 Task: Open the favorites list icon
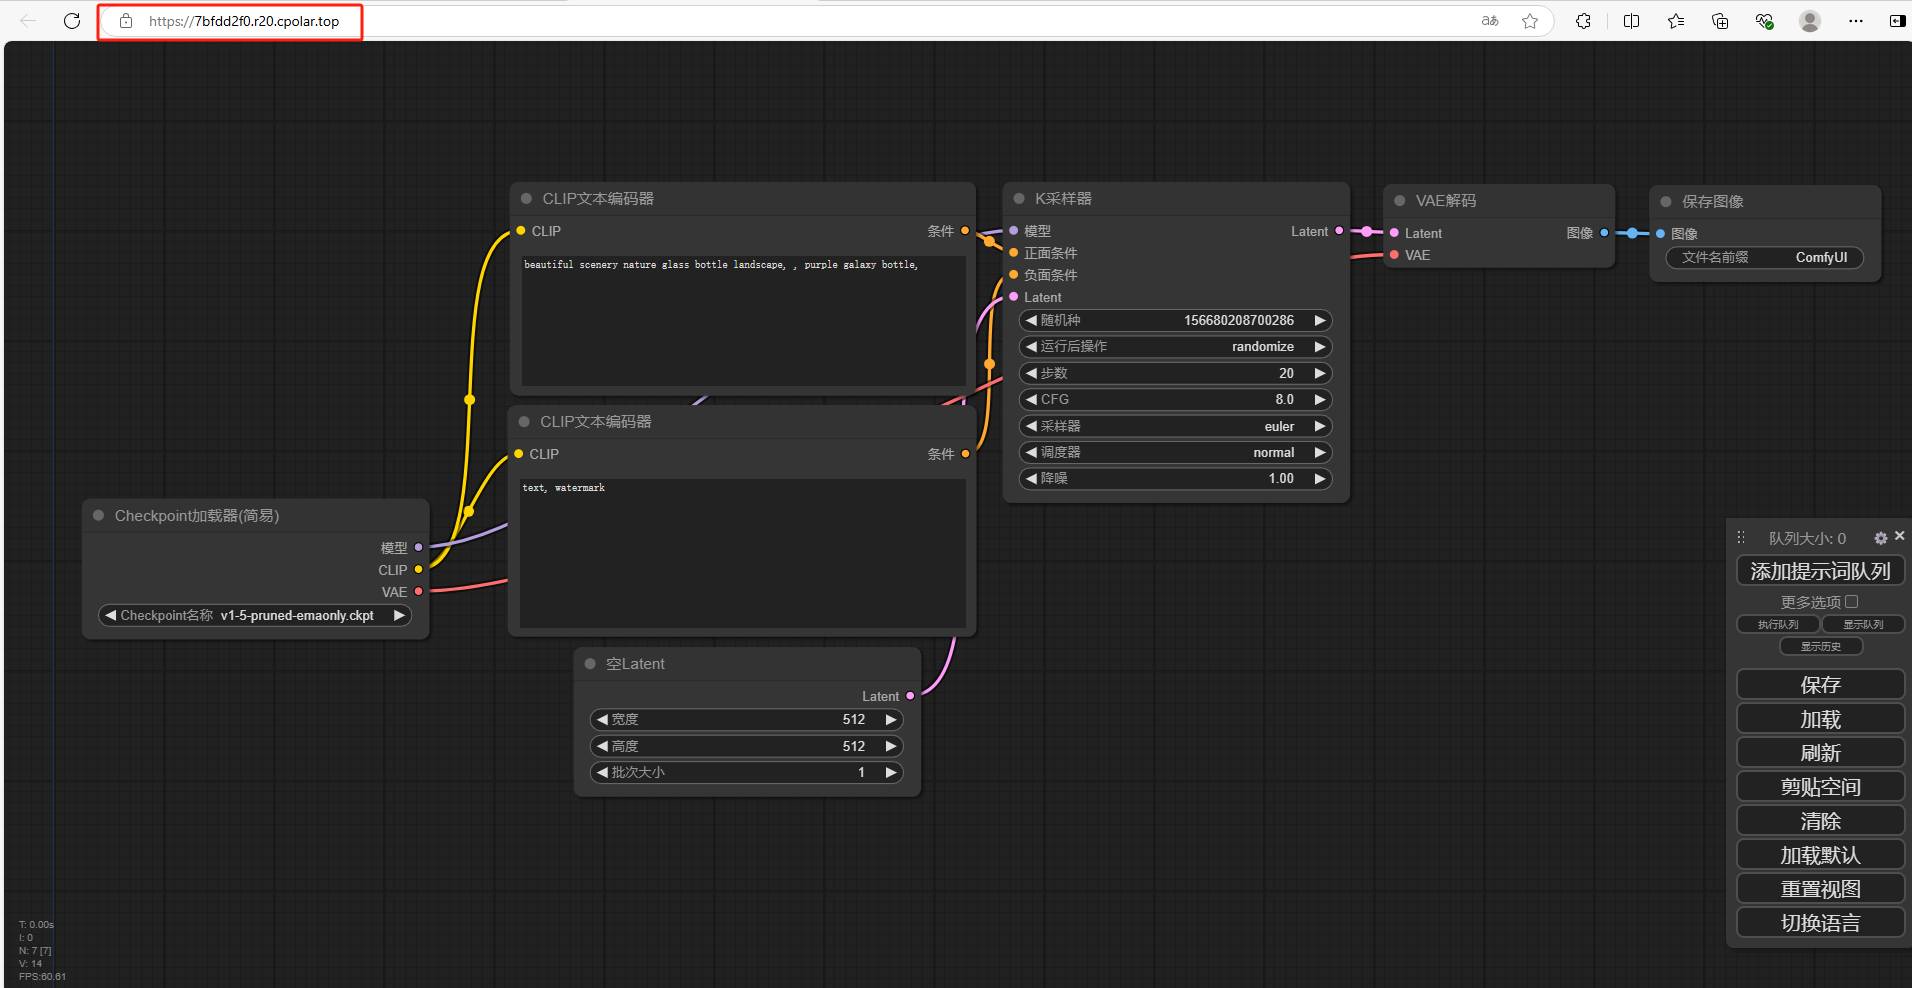pos(1676,21)
